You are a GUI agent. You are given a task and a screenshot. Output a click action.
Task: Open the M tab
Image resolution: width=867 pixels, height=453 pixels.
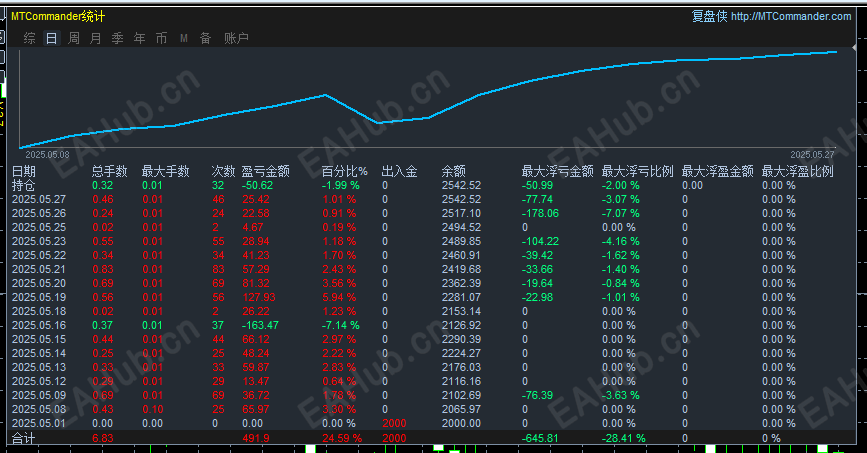[184, 38]
